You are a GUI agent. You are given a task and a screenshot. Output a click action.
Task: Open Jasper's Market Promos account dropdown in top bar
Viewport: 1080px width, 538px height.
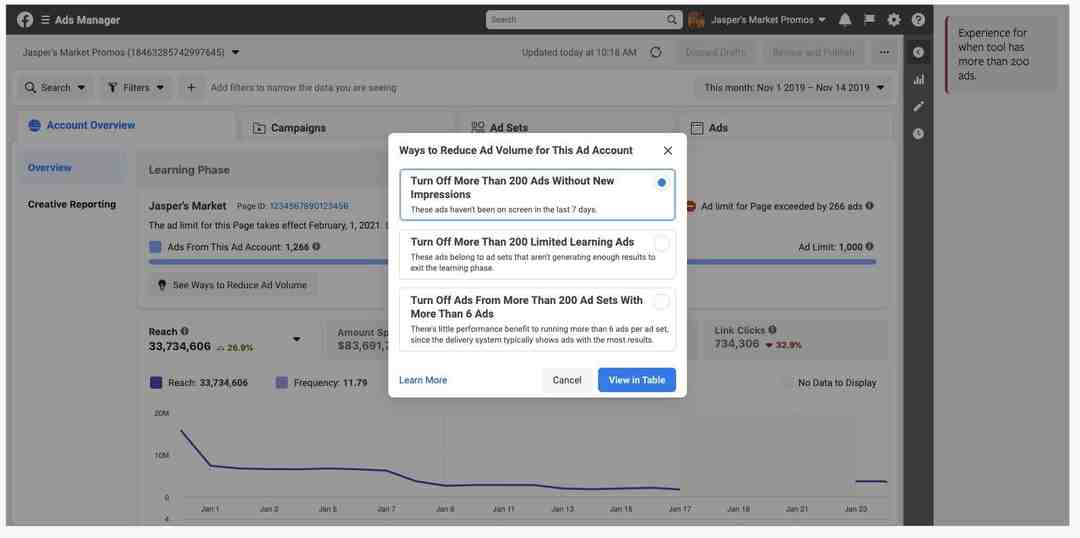768,20
